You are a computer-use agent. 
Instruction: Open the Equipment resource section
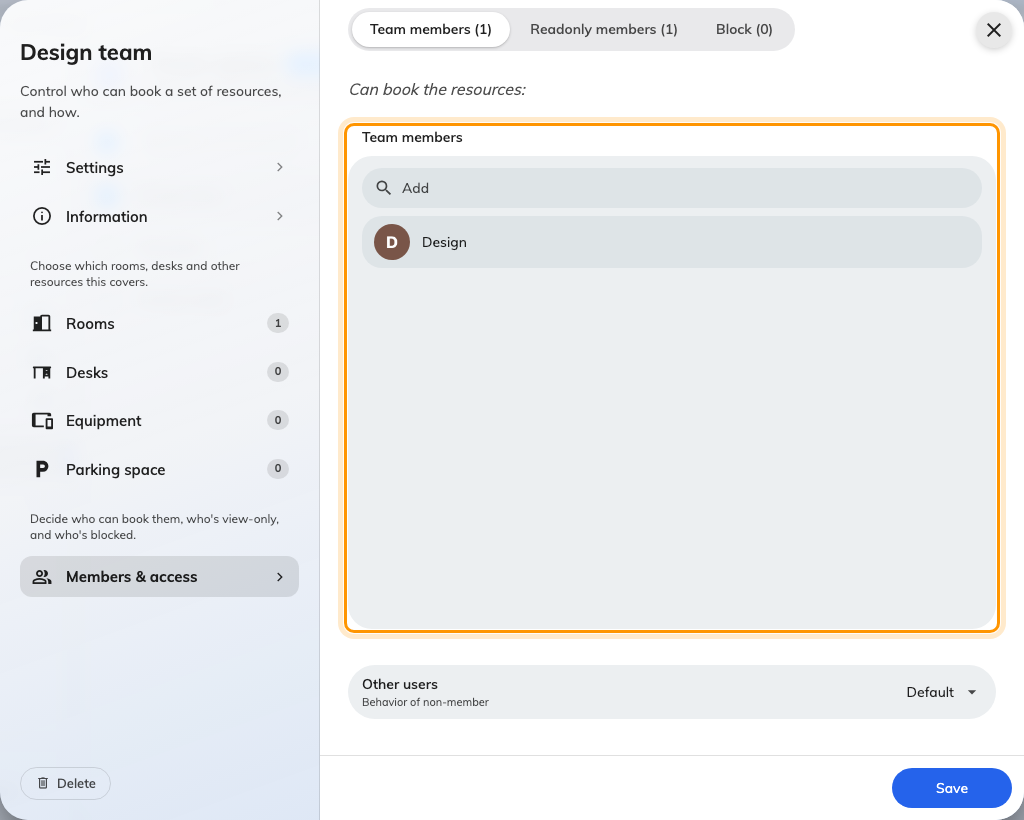(159, 420)
